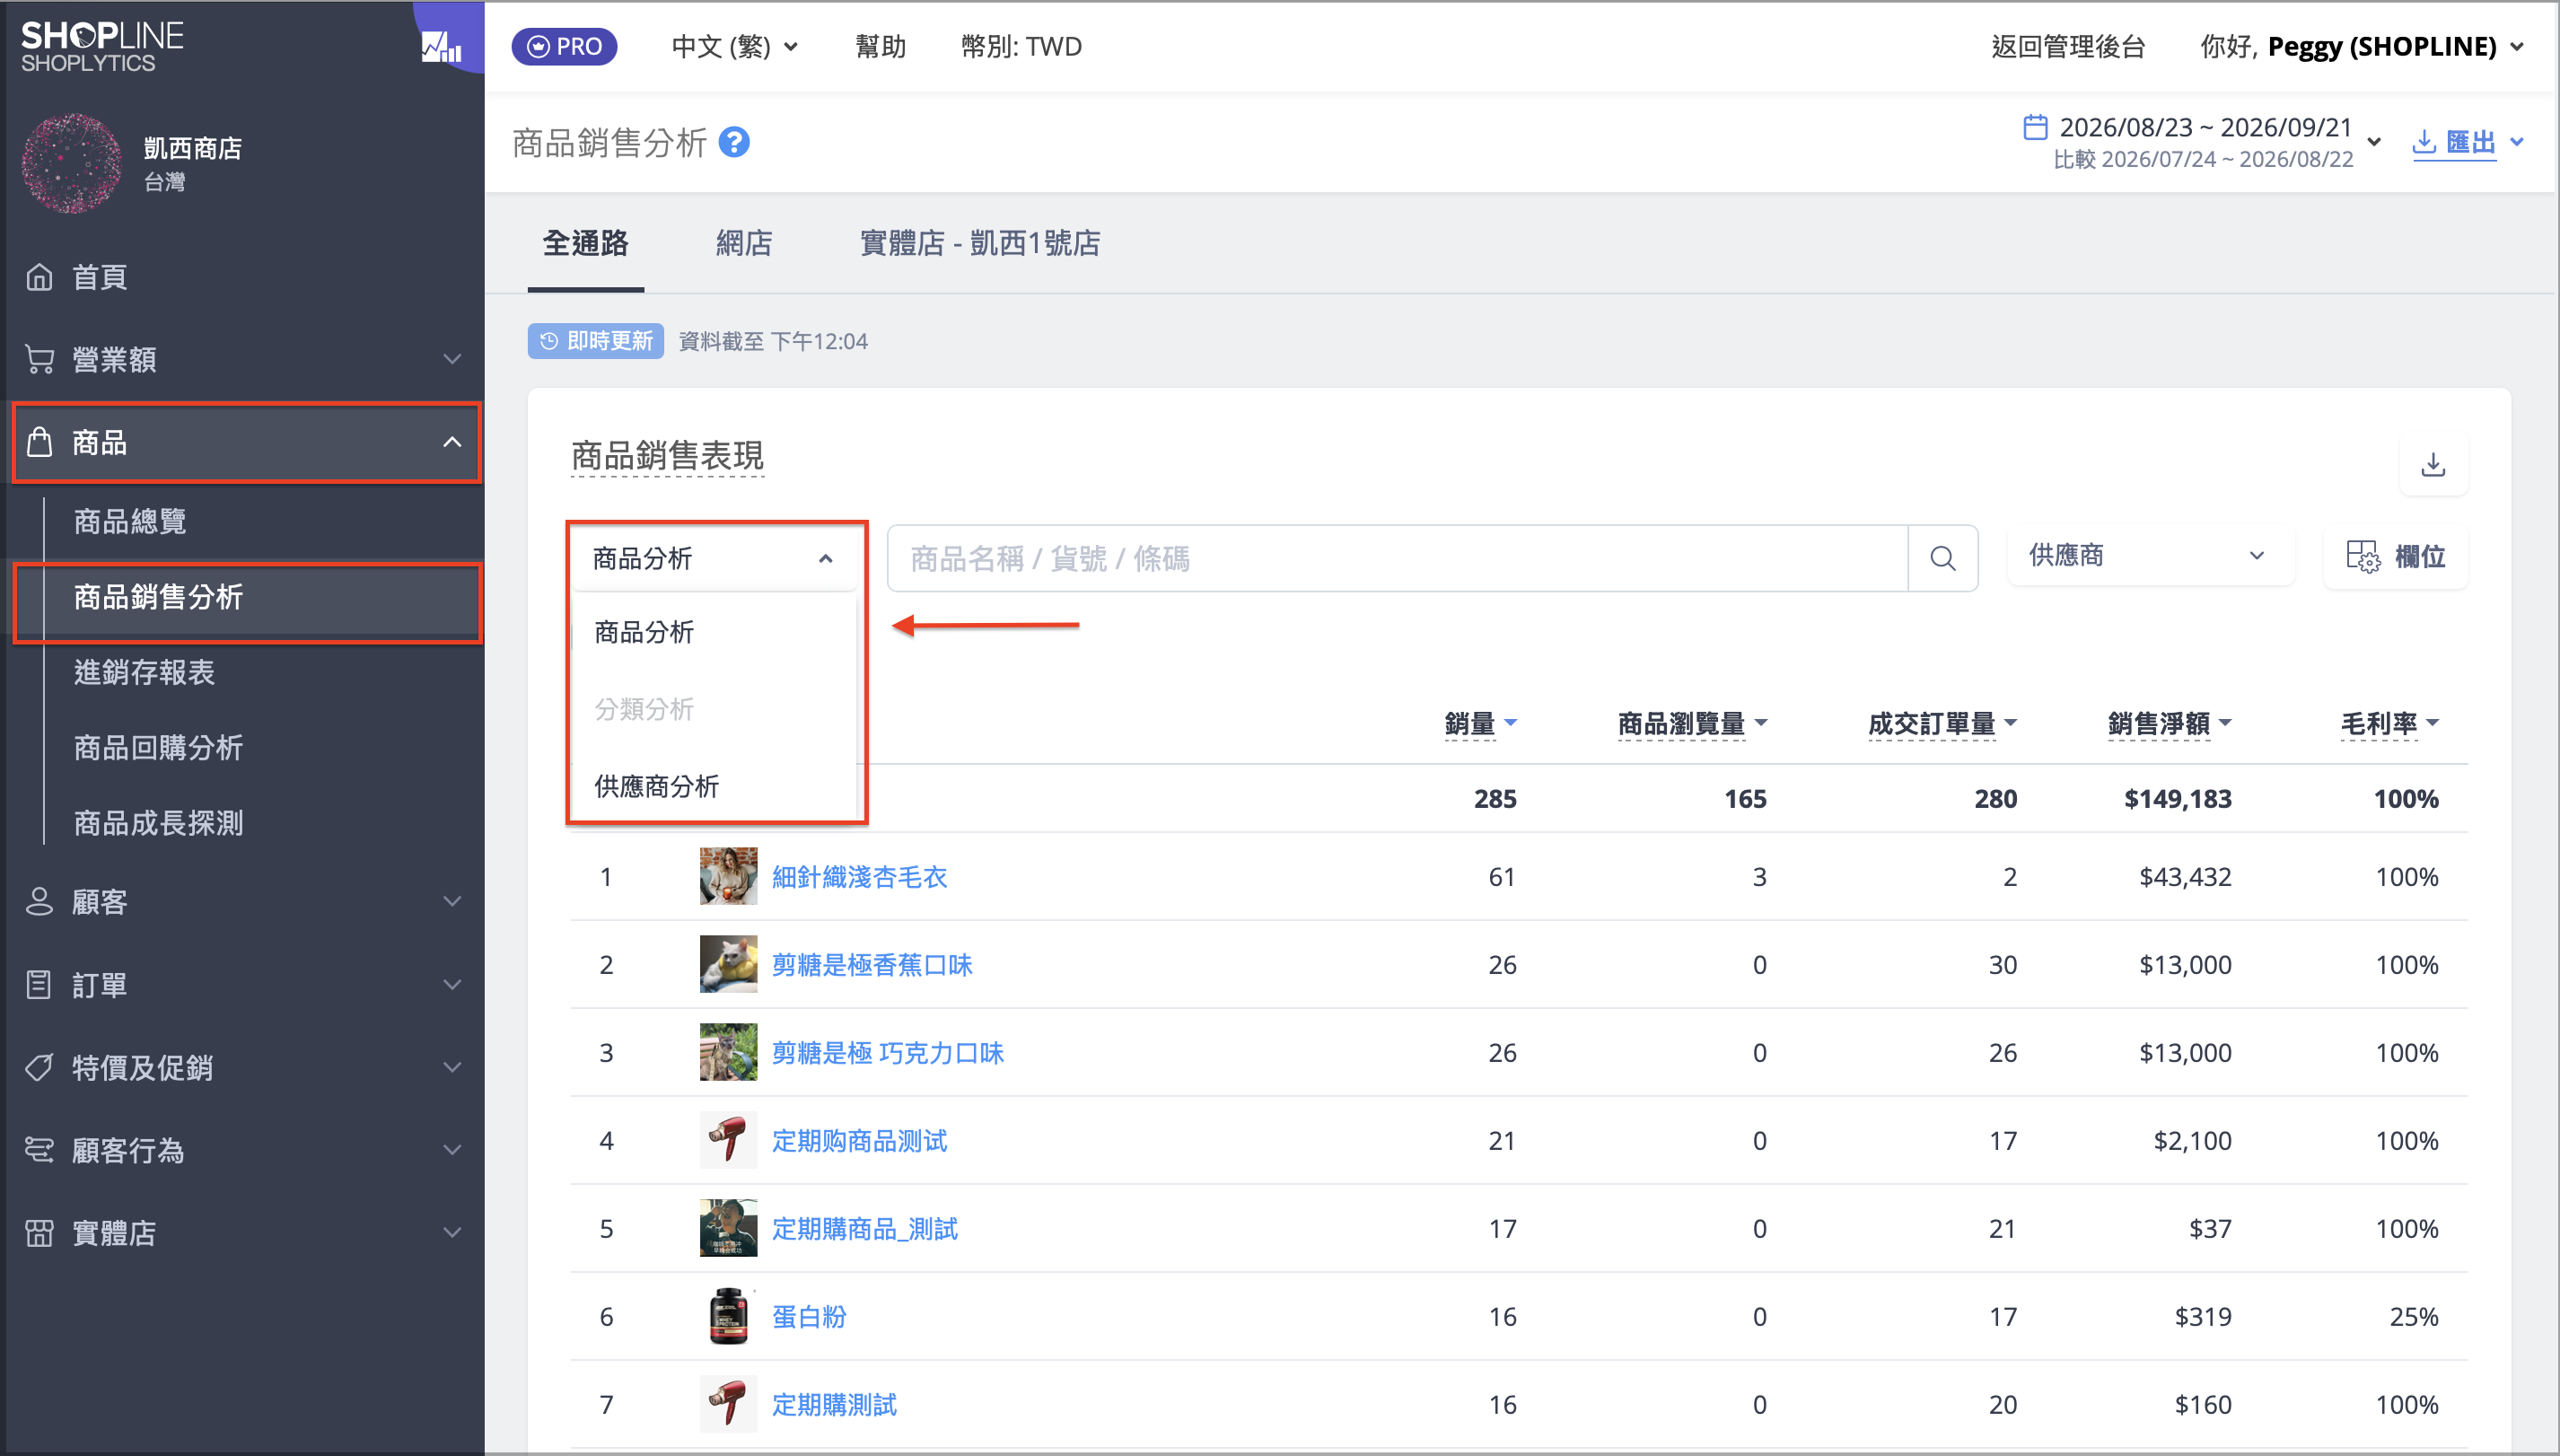The height and width of the screenshot is (1456, 2560).
Task: Open thumbnail of 剪糖是極香蕉口味
Action: 728,964
